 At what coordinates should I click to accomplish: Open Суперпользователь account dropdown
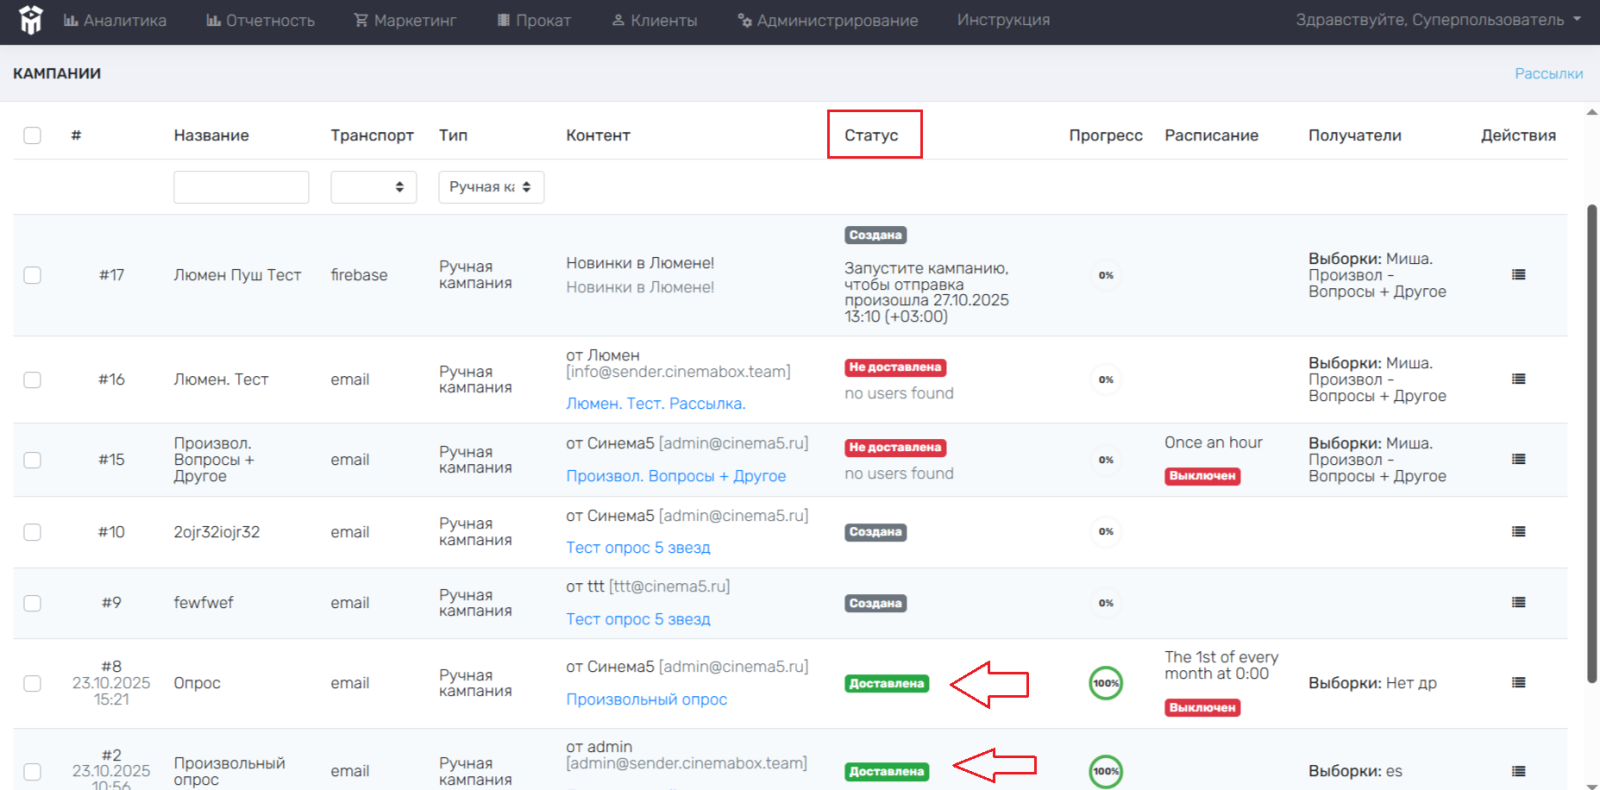1437,20
